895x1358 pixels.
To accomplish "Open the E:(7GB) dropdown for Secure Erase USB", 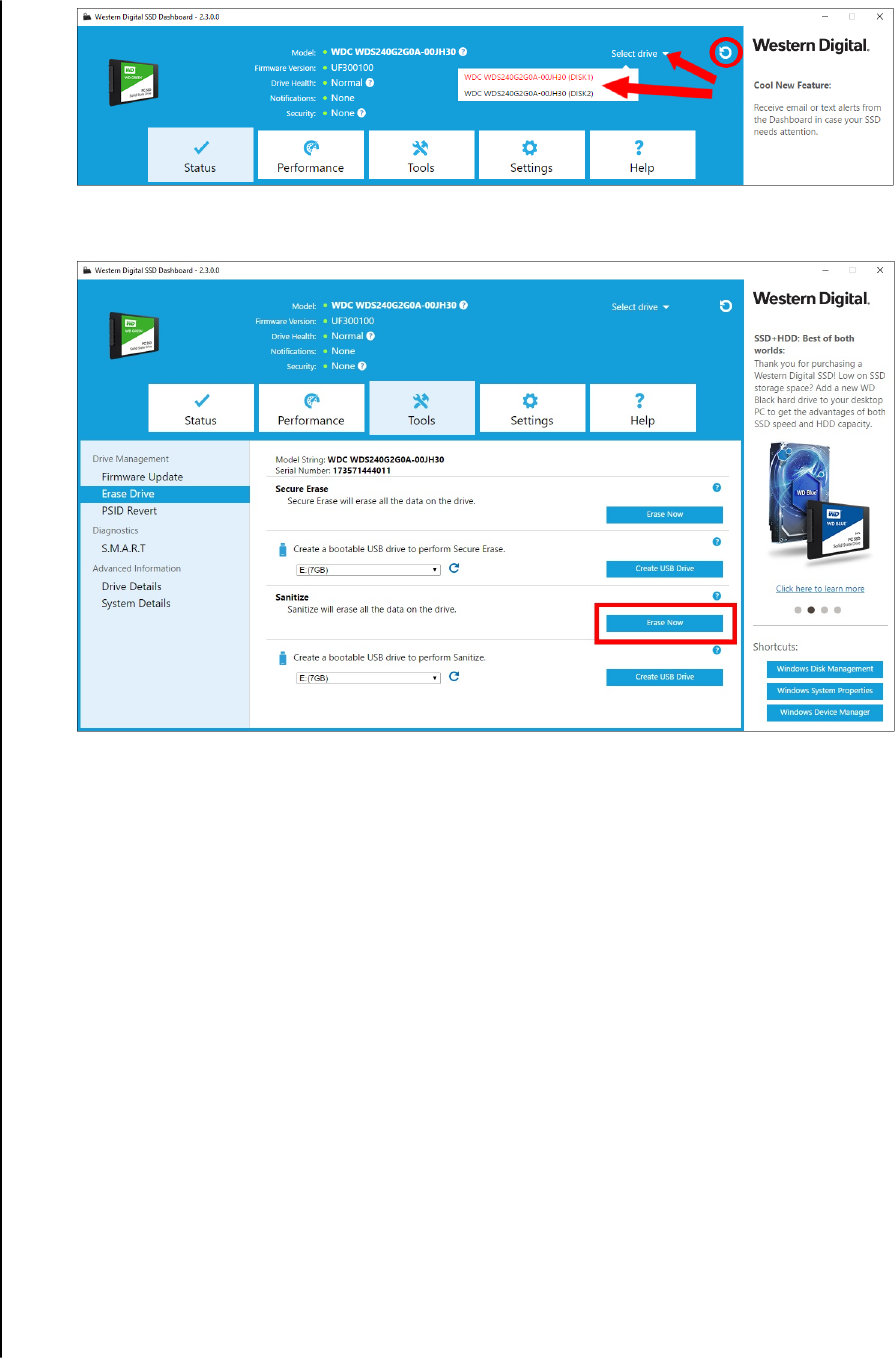I will (368, 569).
